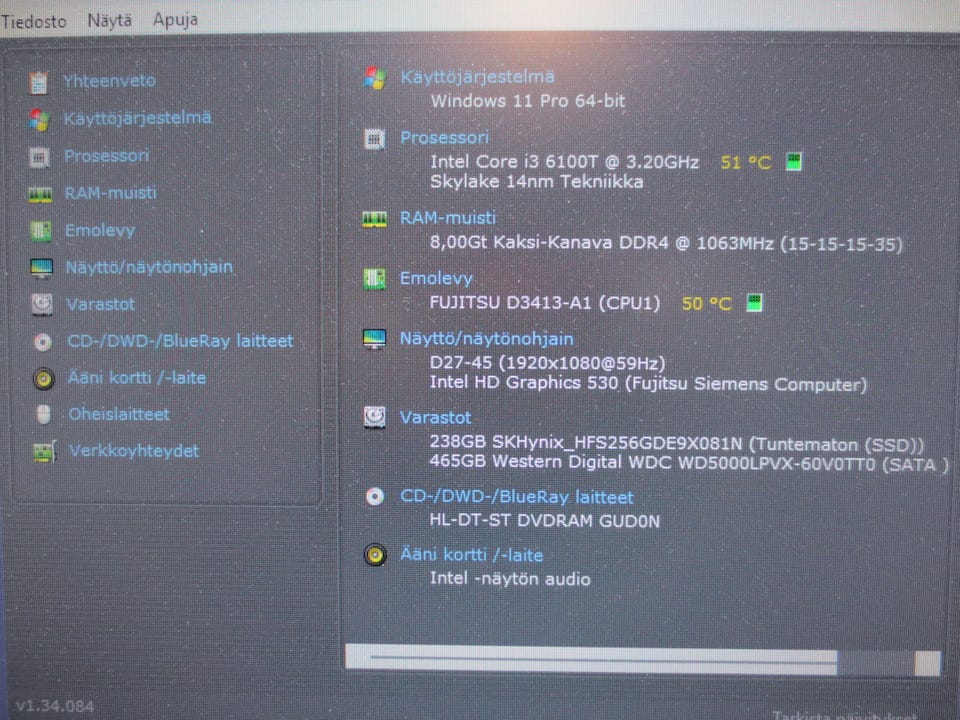Click the Prosessori heading link in summary
960x720 pixels.
click(444, 138)
